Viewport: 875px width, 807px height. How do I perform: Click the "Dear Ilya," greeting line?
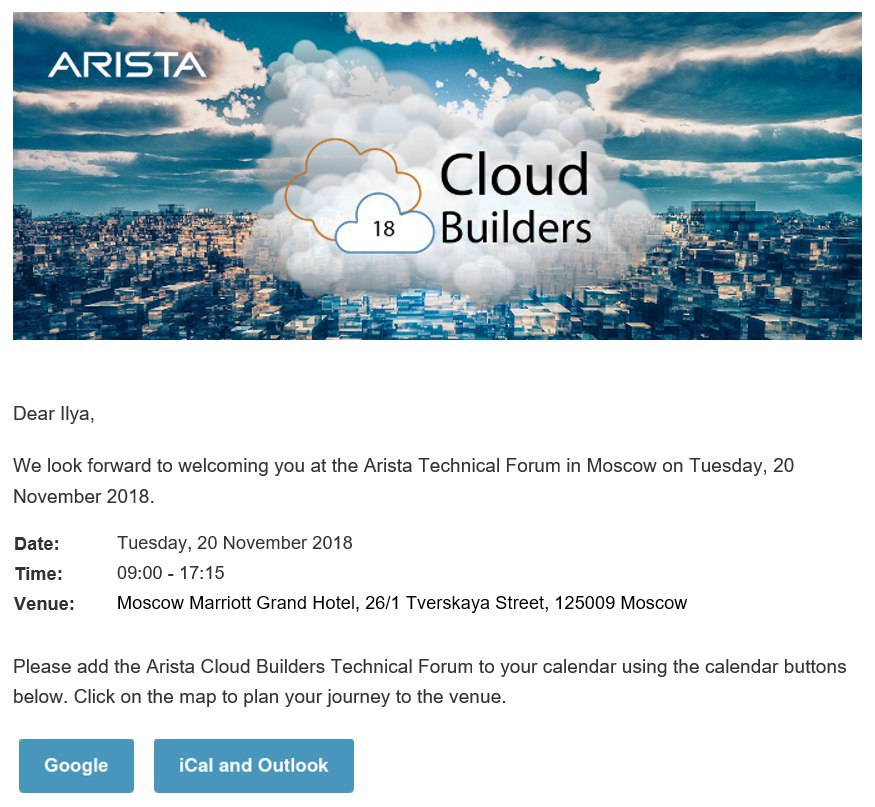click(54, 414)
